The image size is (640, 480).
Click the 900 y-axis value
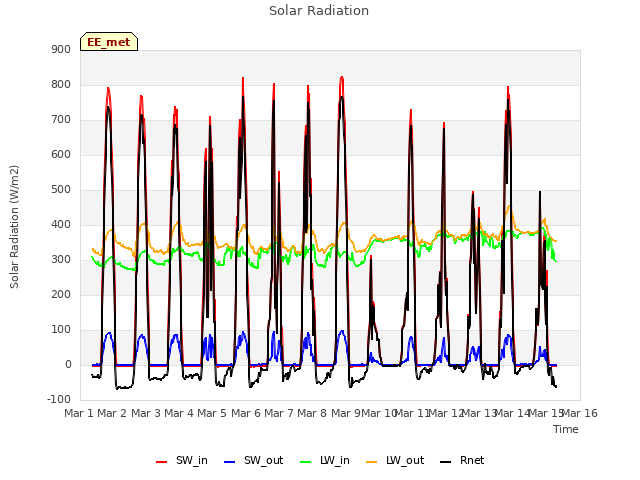coord(61,49)
